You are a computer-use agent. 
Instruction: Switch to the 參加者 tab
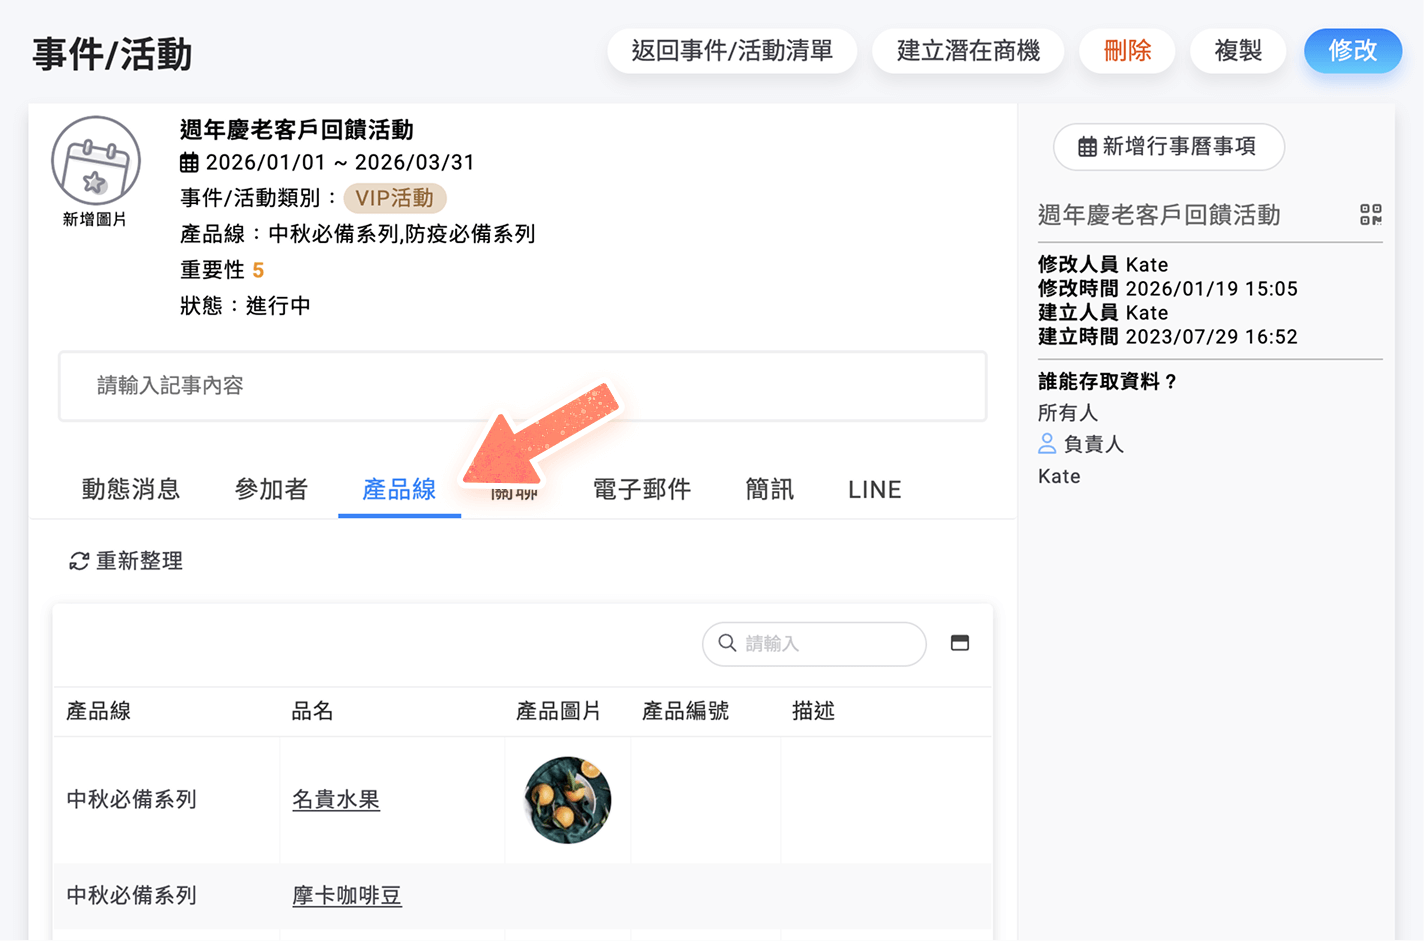pos(271,489)
